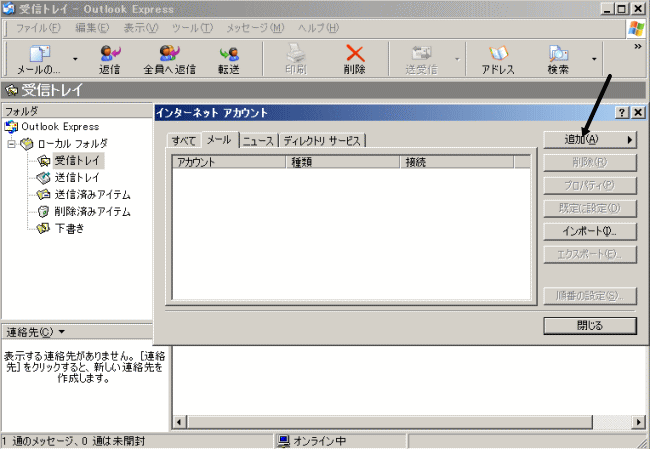Open the メッセージ(M) menu
The height and width of the screenshot is (449, 650).
[x=255, y=28]
